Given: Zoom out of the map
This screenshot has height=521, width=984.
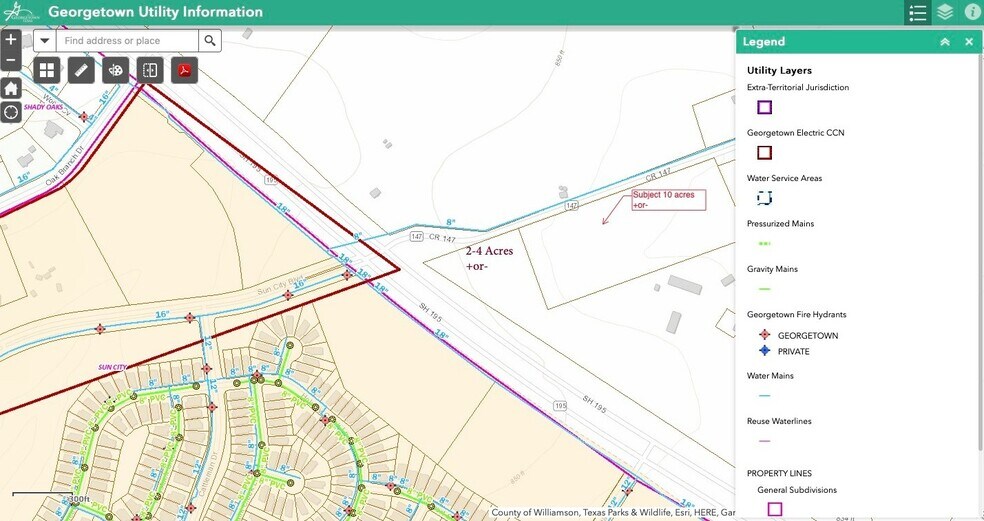Looking at the screenshot, I should [x=11, y=61].
